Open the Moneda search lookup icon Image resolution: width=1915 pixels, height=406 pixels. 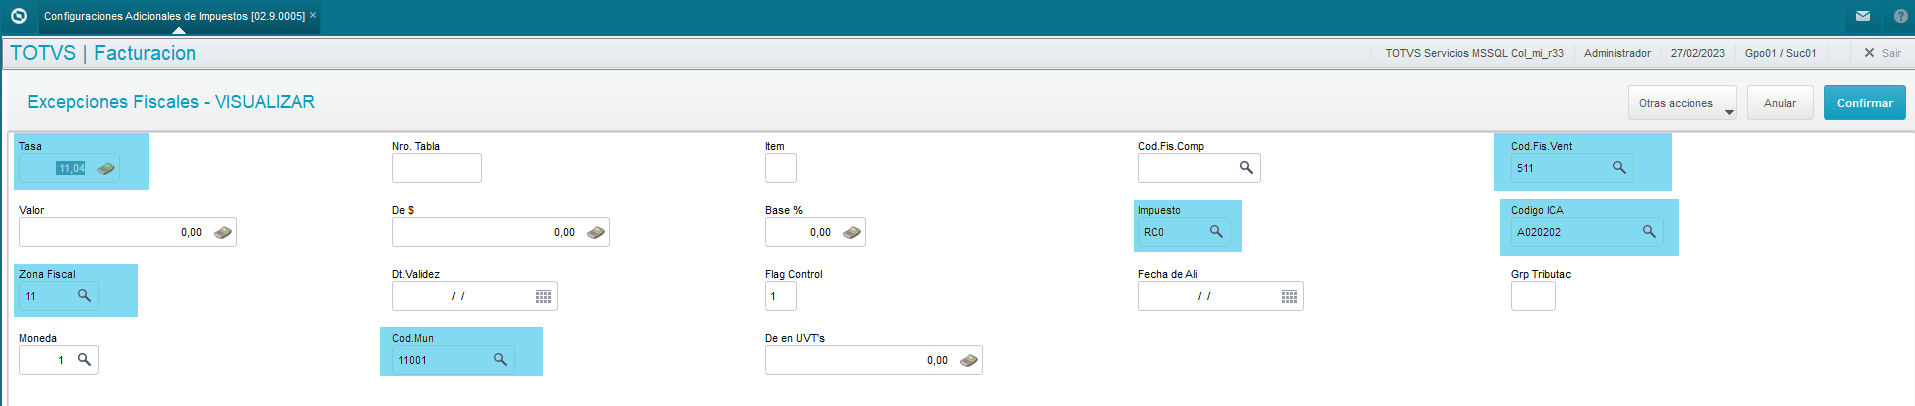(x=84, y=359)
